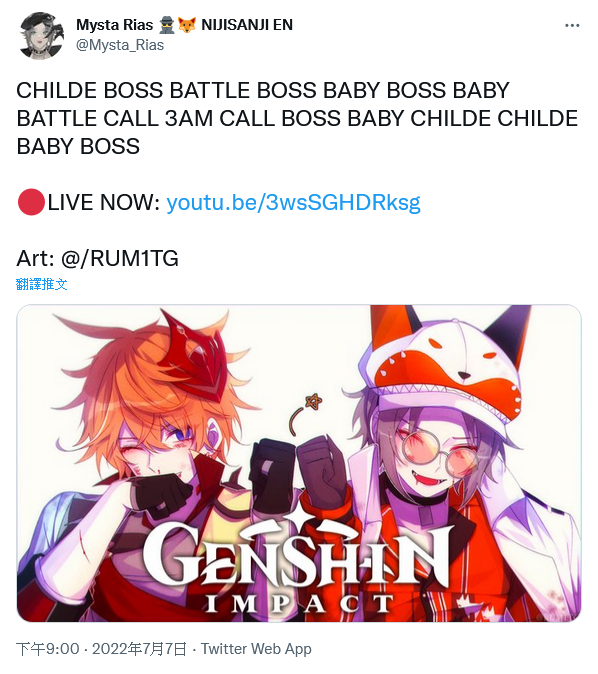Click the detective emoji beside the name
This screenshot has height=674, width=598.
[x=167, y=25]
